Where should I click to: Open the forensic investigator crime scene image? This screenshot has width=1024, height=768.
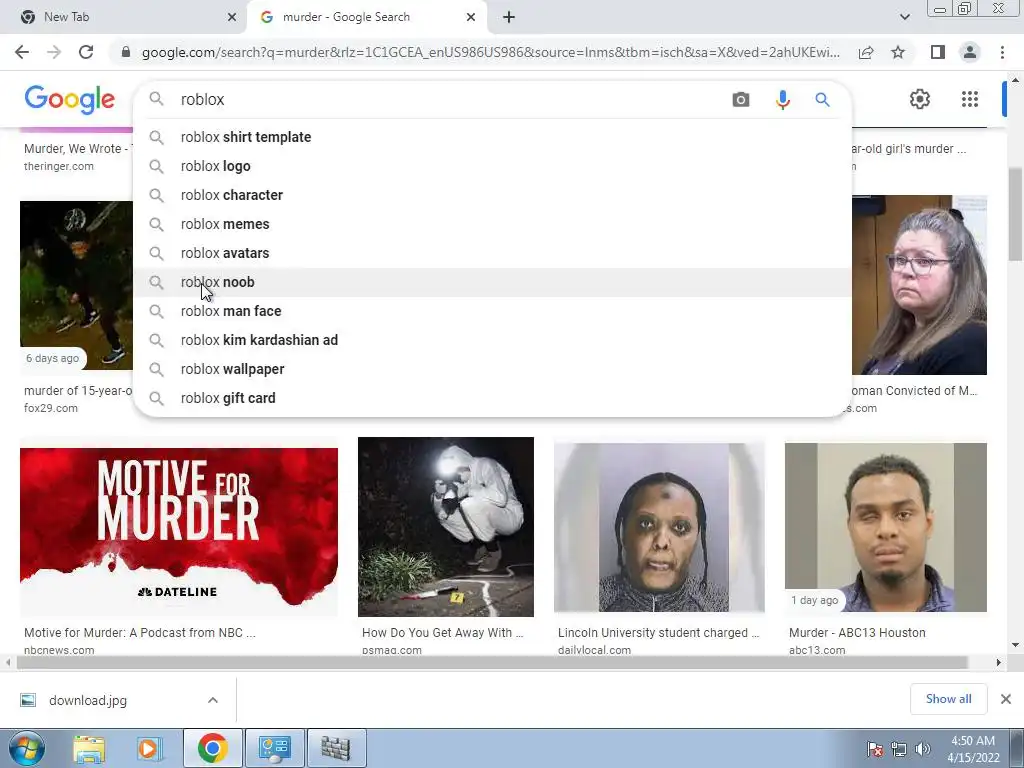[445, 526]
